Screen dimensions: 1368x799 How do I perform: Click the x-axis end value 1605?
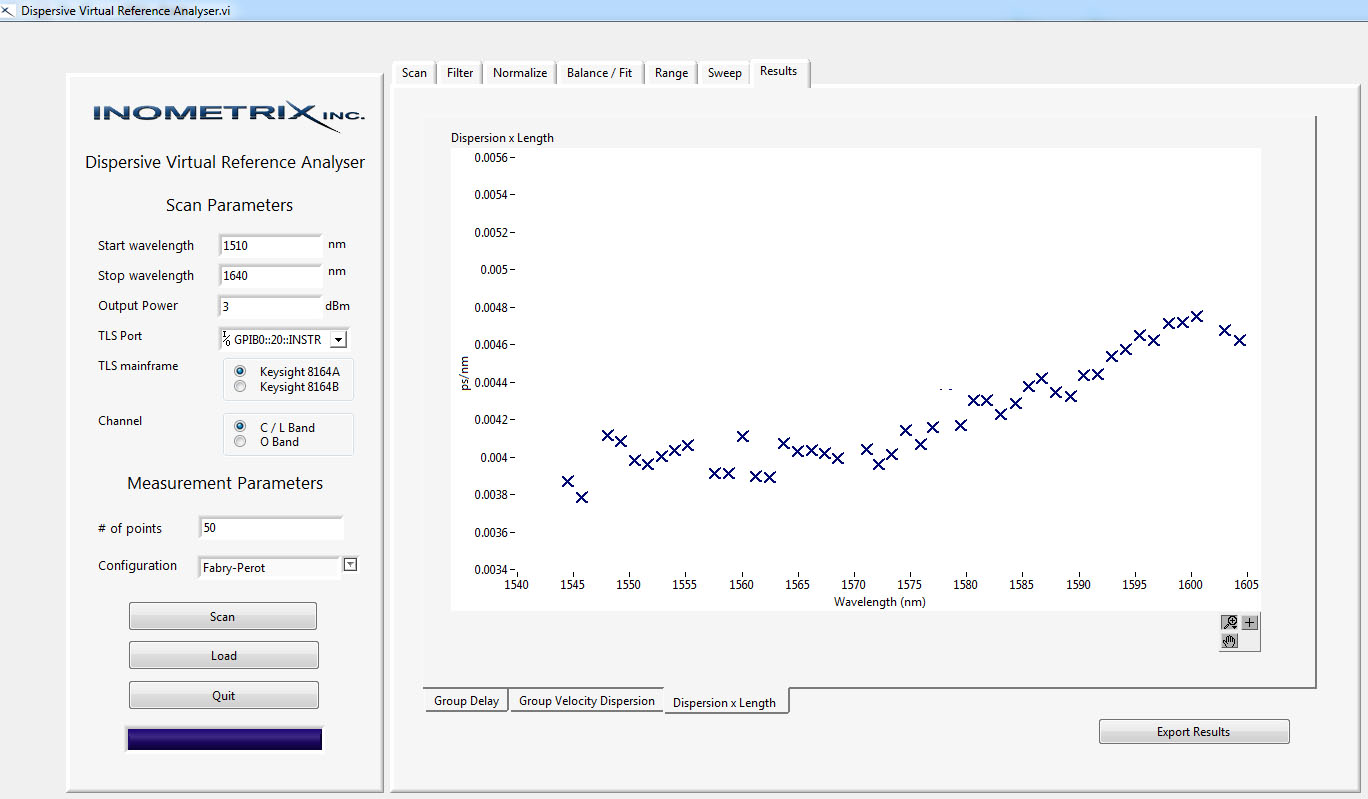click(x=1246, y=585)
